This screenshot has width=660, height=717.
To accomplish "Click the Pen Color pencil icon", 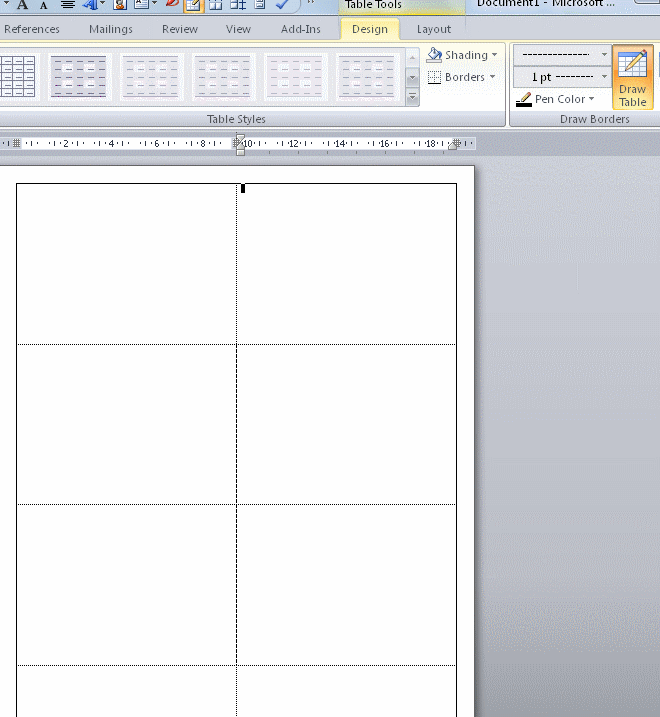I will (524, 99).
